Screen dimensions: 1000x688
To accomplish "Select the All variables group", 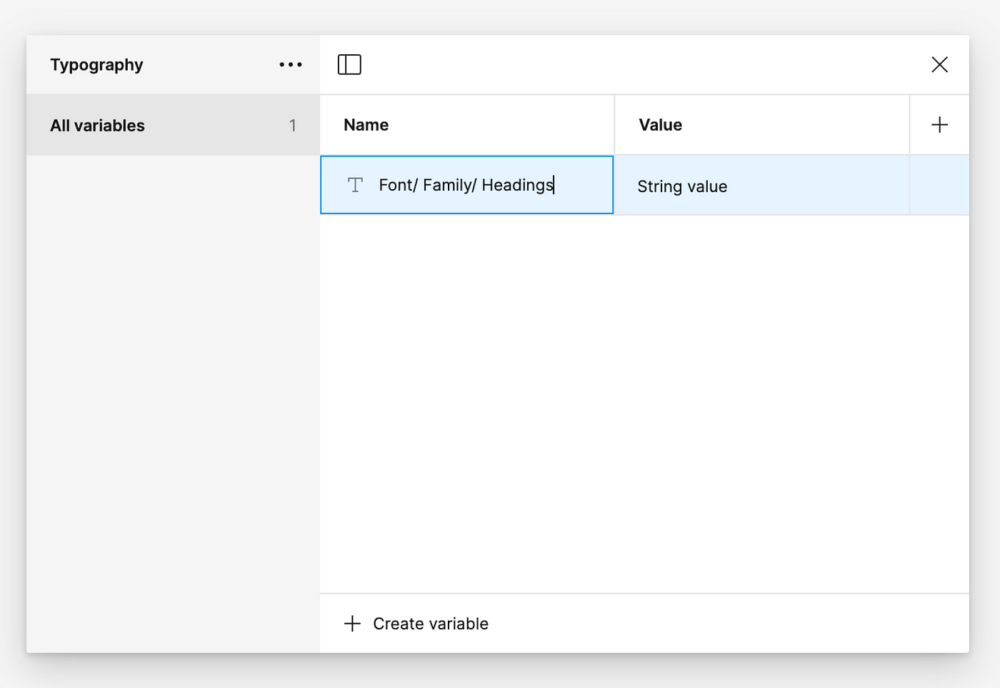I will pos(173,125).
